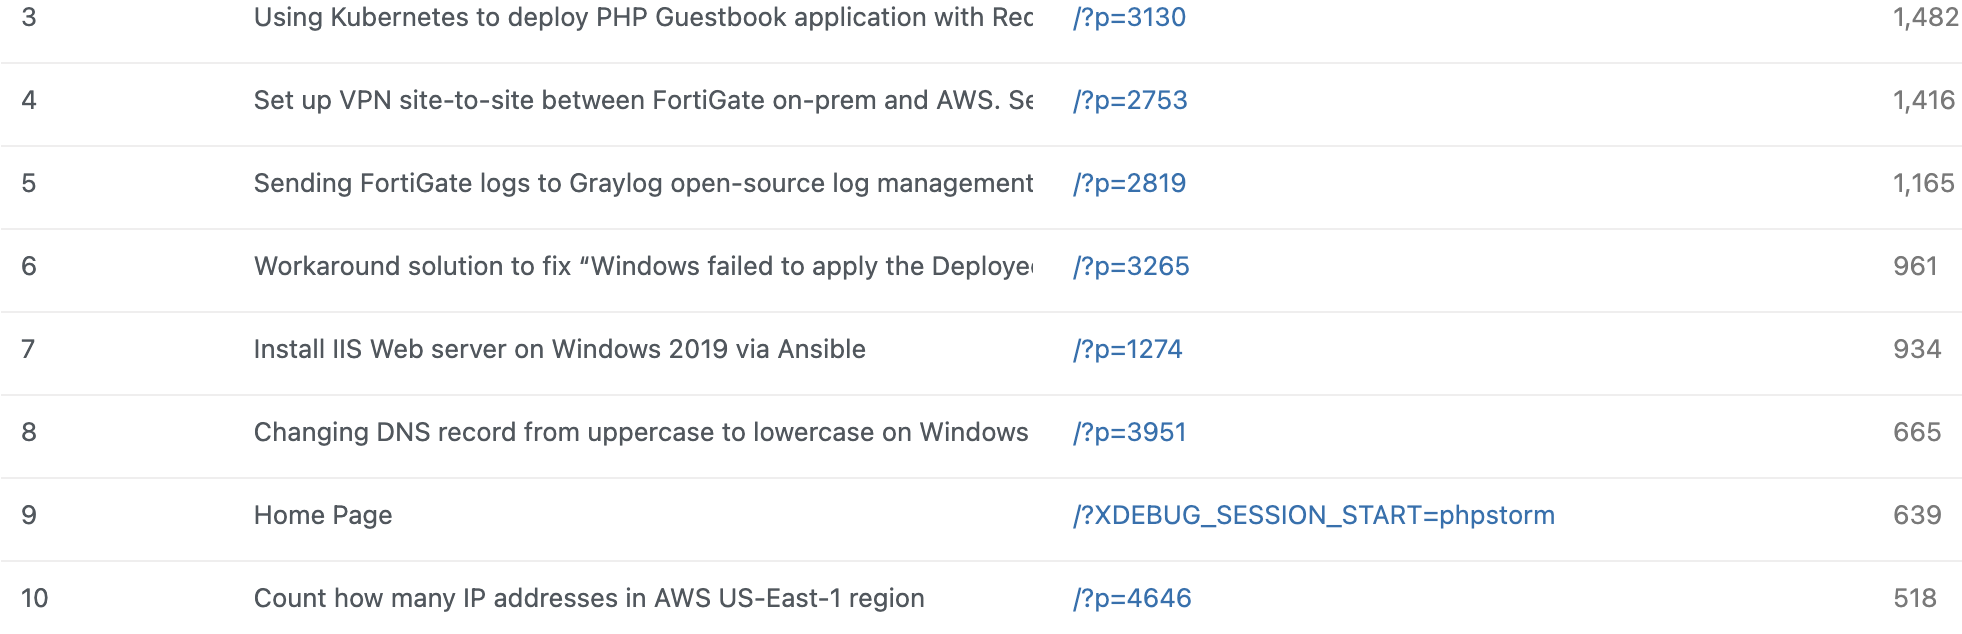Select the Windows failed to apply title
1962x634 pixels.
click(643, 267)
